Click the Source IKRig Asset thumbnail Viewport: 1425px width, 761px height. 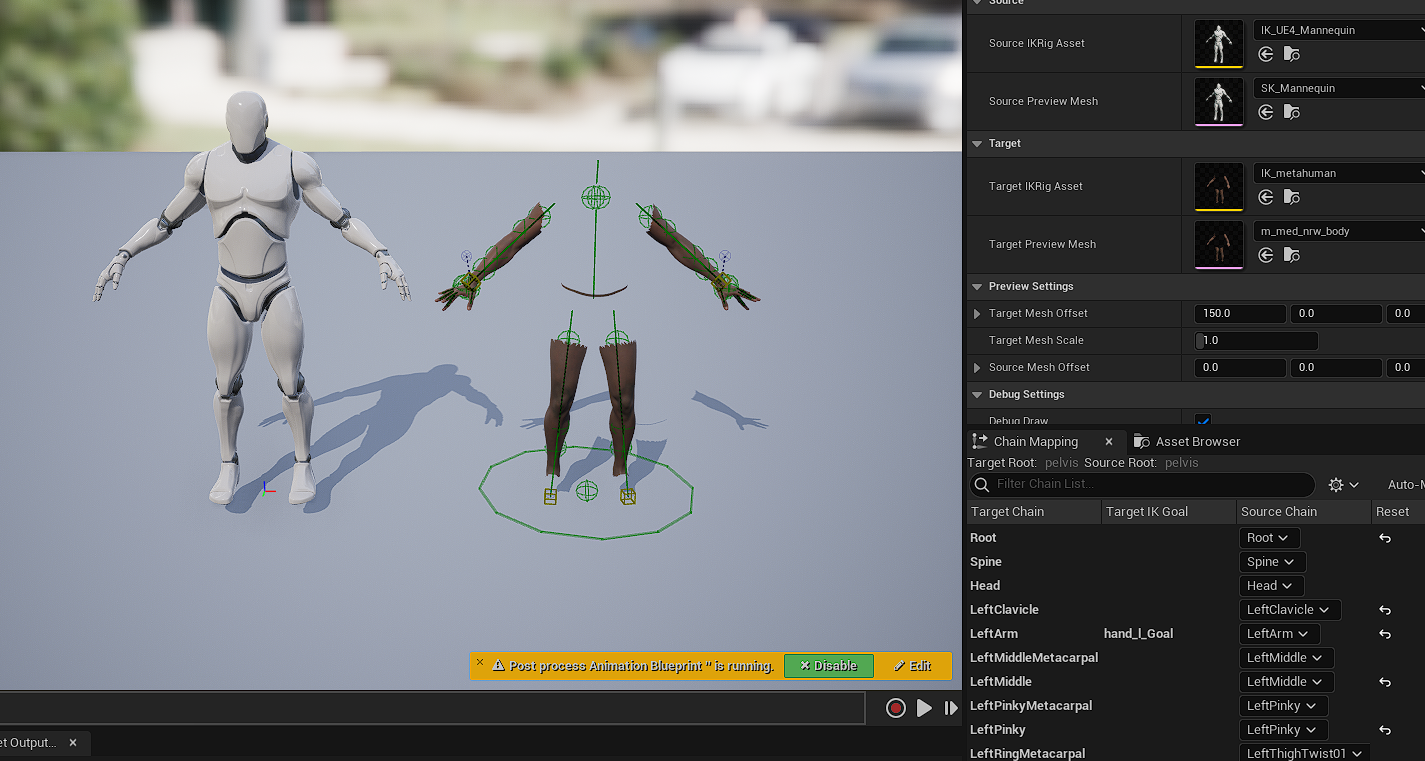1219,44
